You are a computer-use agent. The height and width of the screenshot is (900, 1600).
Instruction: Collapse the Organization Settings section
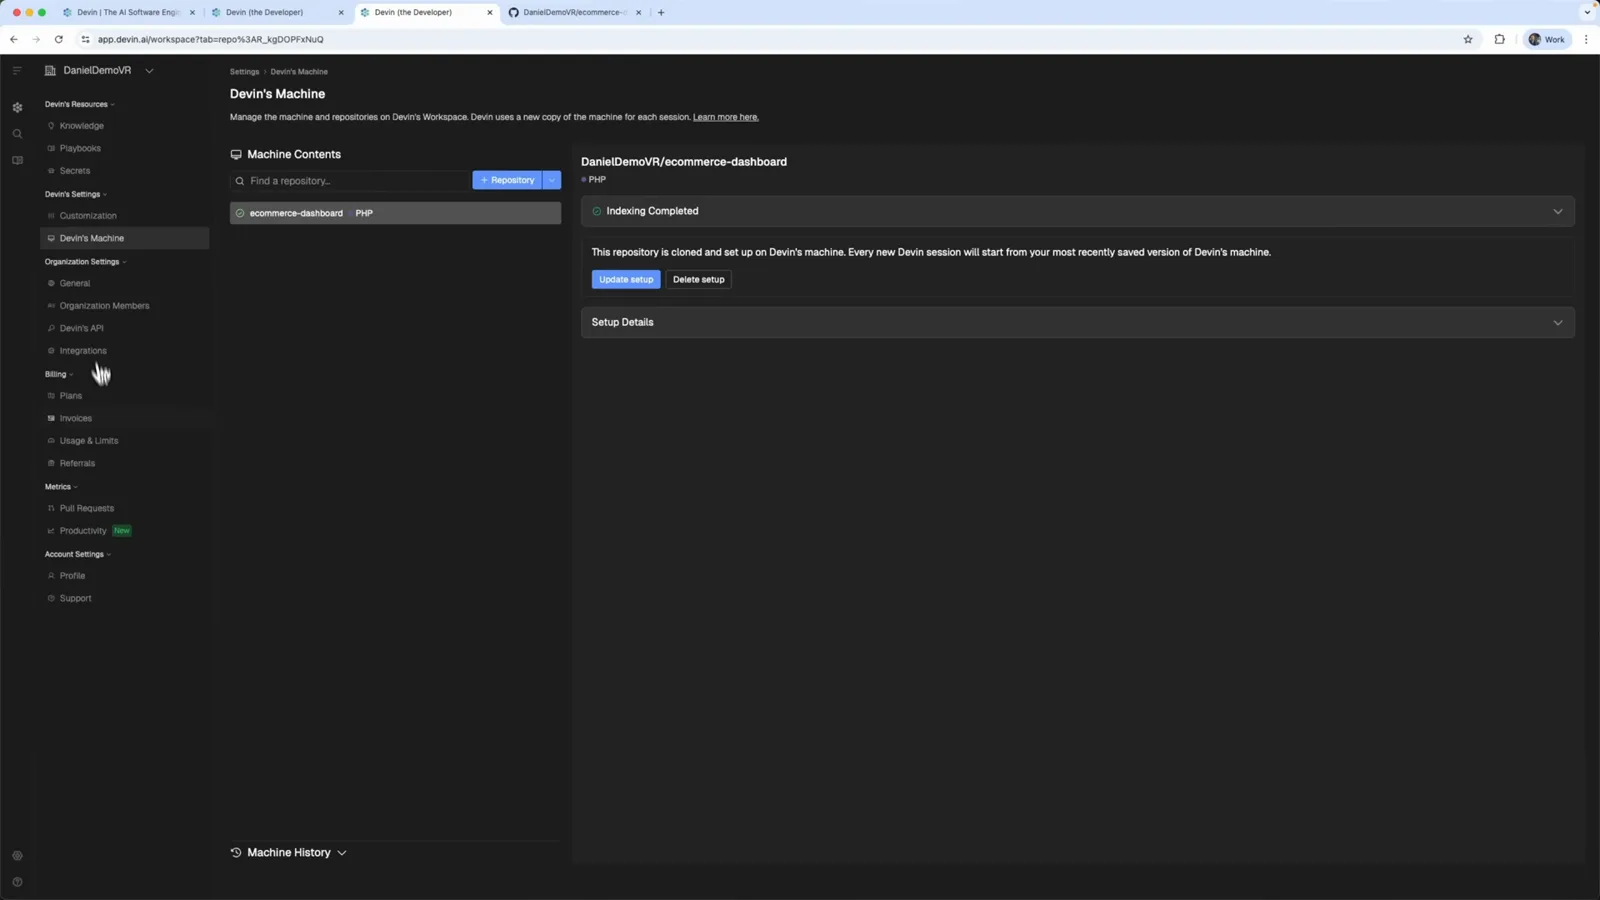[x=85, y=262]
